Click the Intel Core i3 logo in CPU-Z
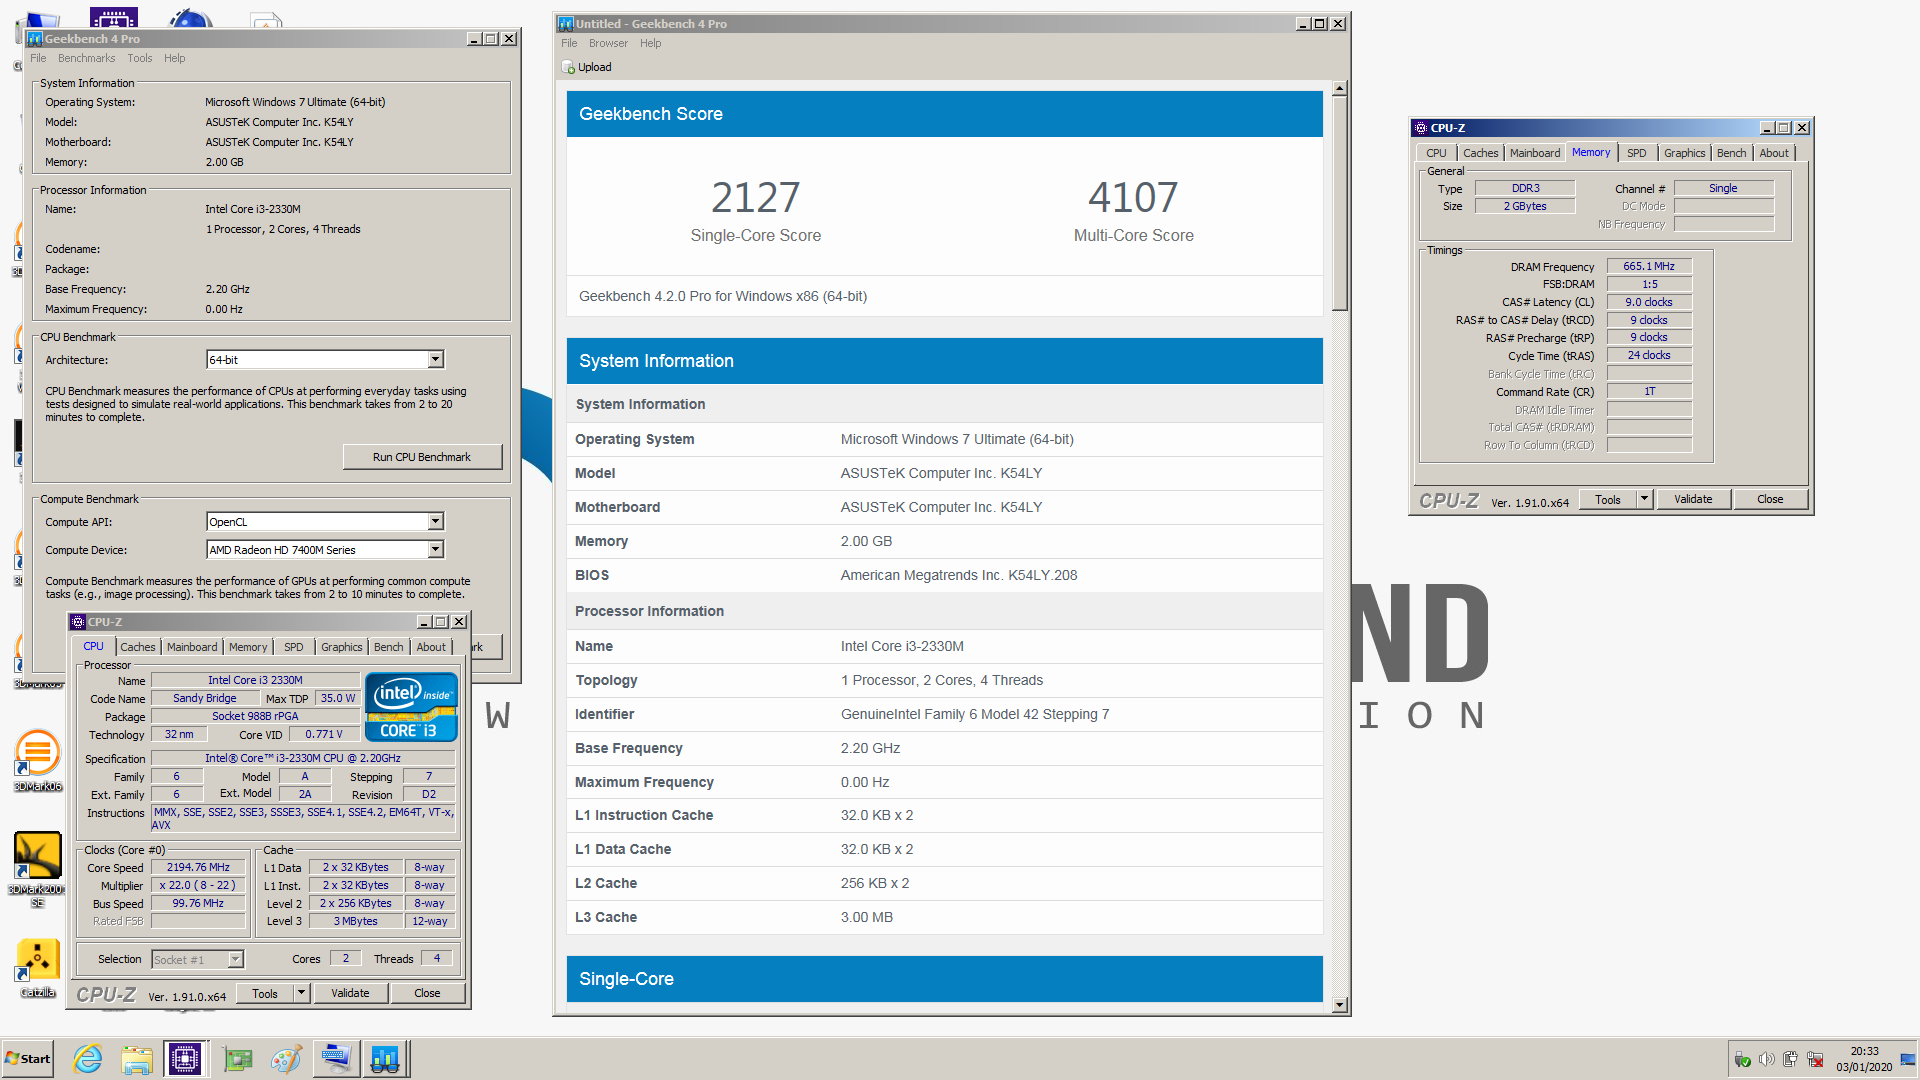Screen dimensions: 1920x1080 pyautogui.click(x=411, y=707)
